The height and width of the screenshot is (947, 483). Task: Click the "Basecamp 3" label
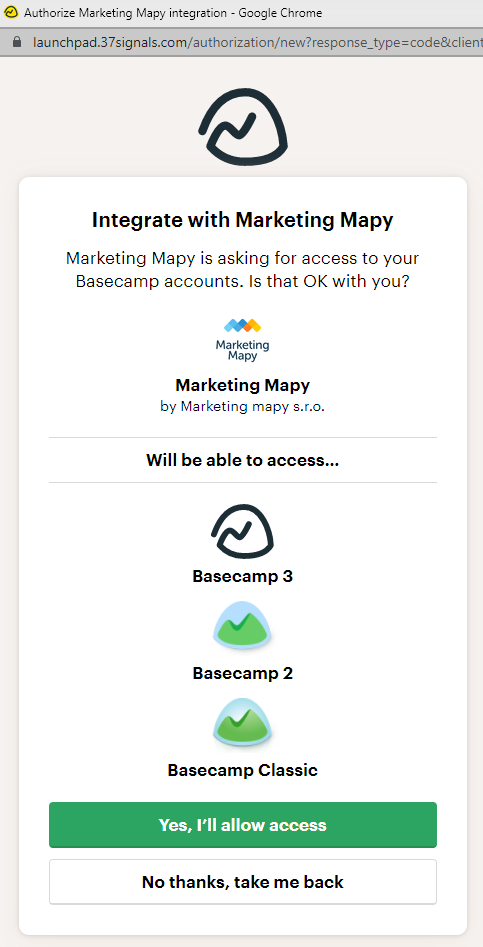243,576
